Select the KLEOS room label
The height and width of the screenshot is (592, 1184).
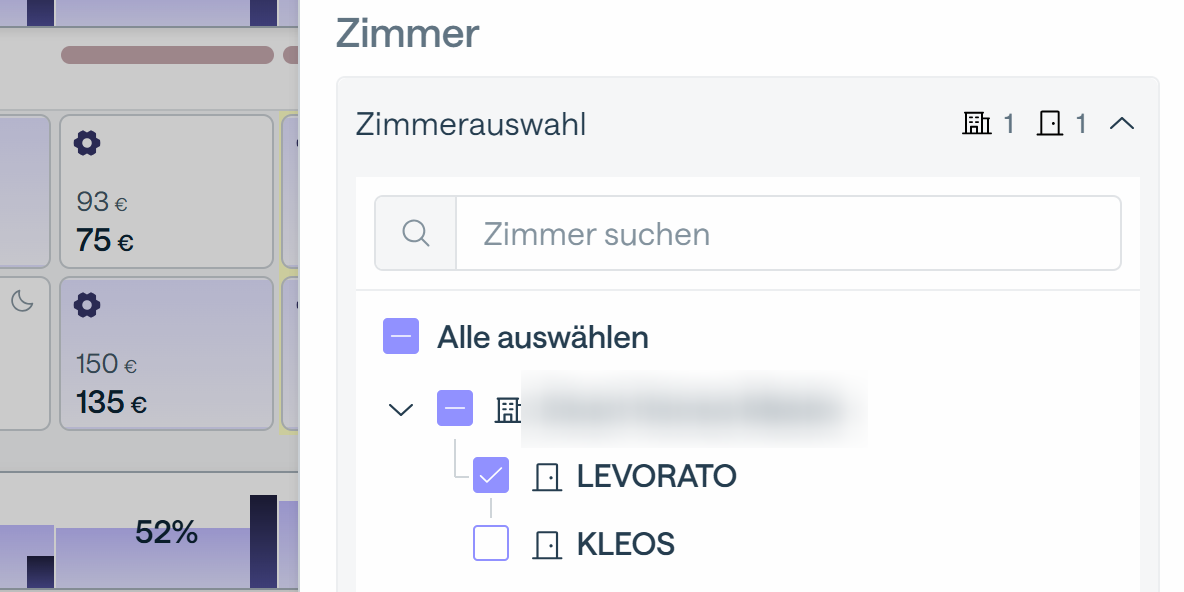[625, 545]
